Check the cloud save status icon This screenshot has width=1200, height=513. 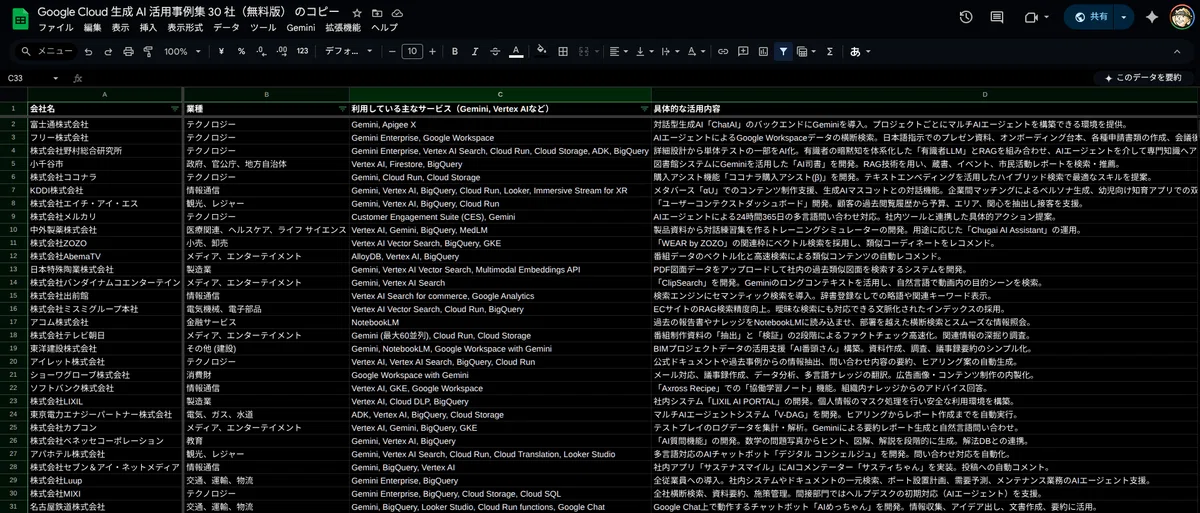pos(397,13)
